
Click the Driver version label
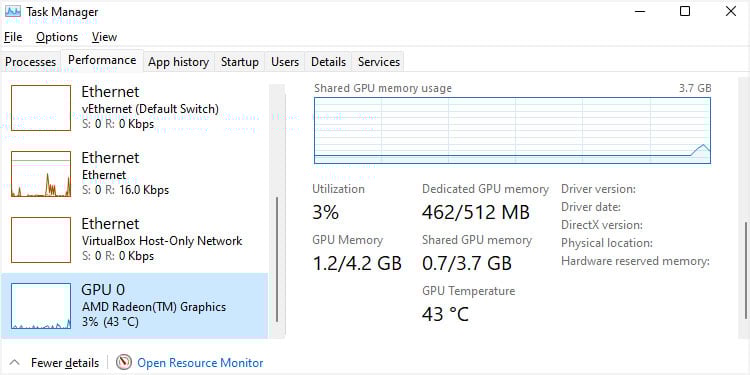tap(598, 189)
